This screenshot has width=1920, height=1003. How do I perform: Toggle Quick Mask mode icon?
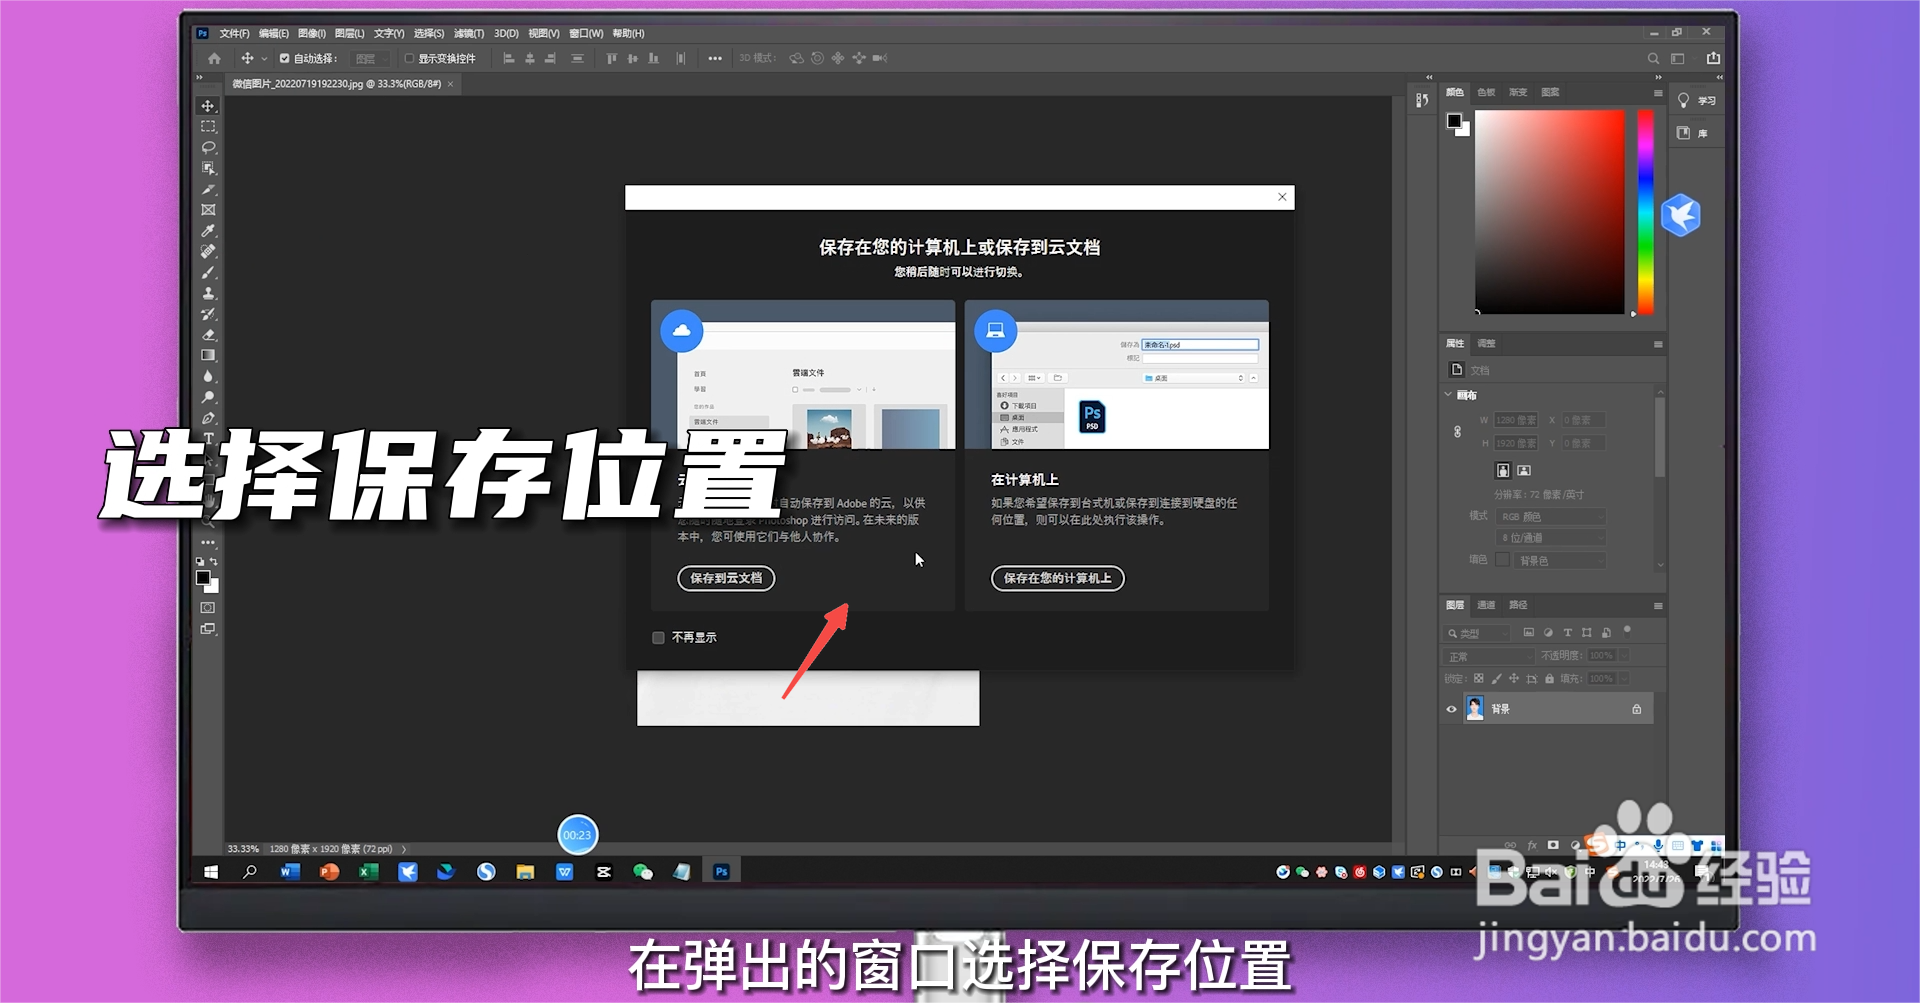(x=208, y=608)
